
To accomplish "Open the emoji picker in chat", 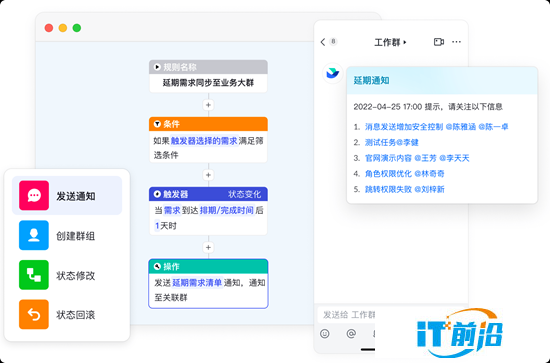I will tap(325, 334).
